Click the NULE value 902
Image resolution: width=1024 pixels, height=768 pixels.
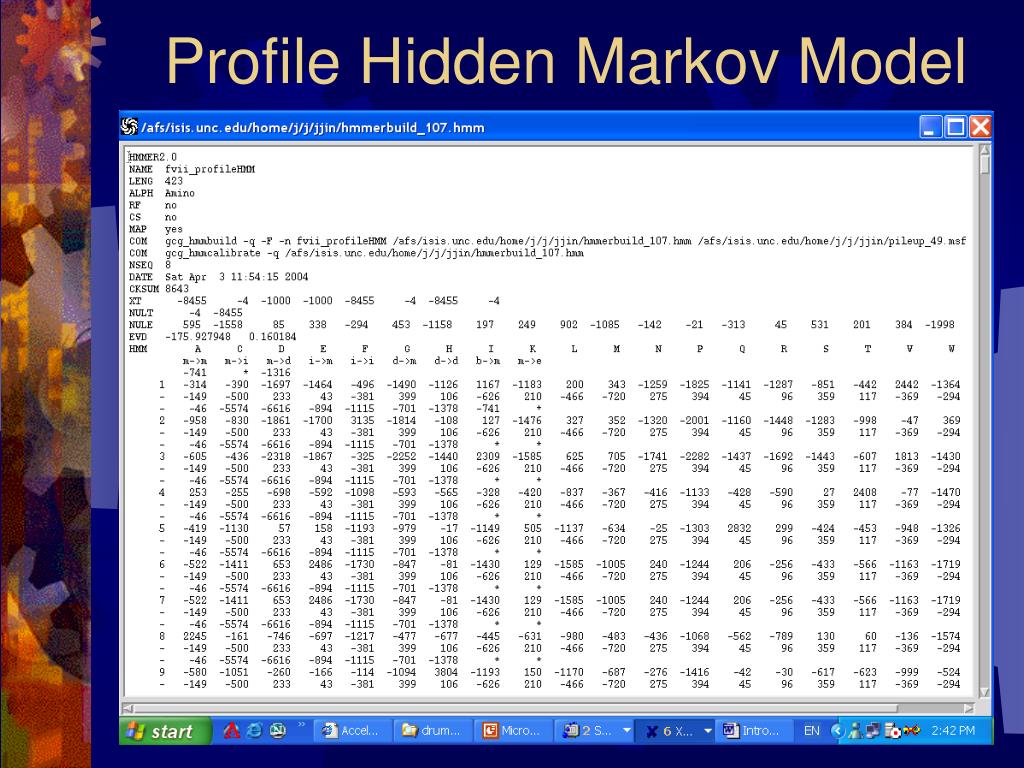tap(569, 325)
